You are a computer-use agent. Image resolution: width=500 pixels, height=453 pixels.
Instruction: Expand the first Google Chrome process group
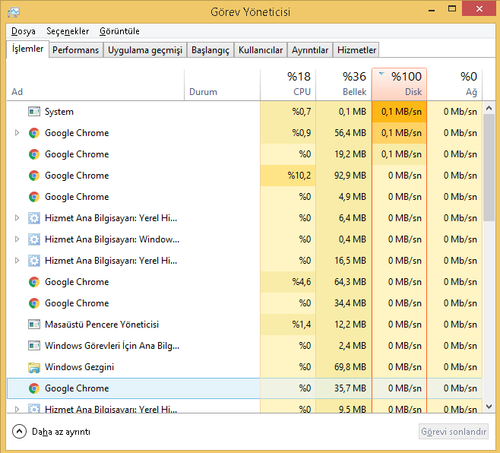17,133
